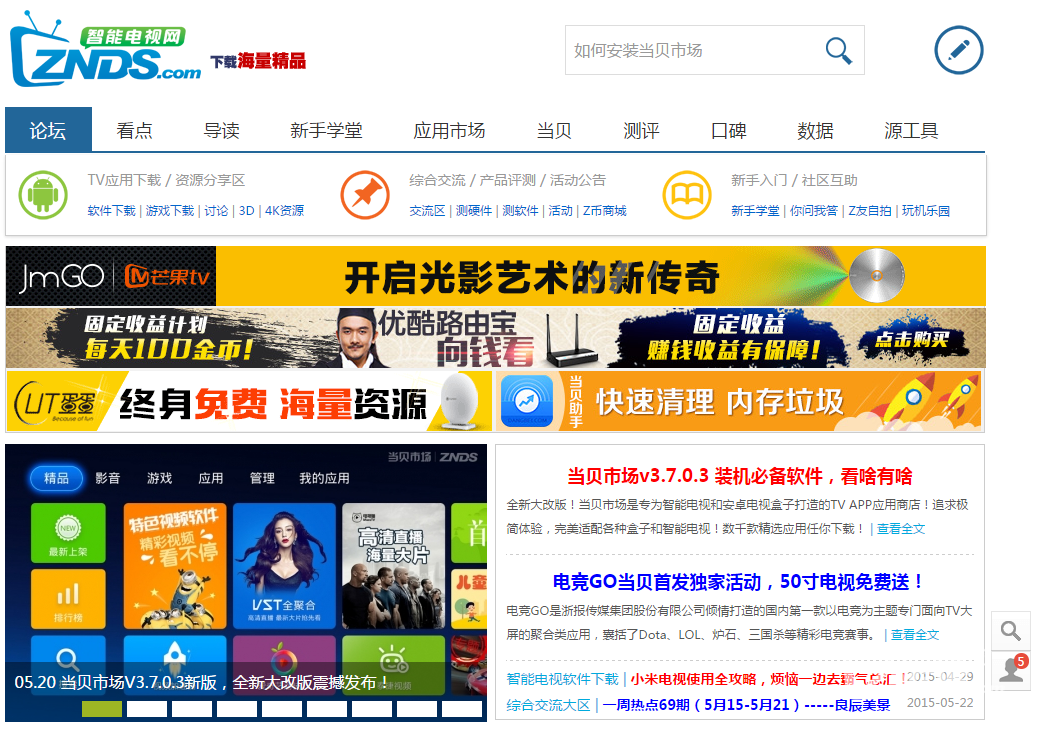Go to the 源工具 navigation item
Image resolution: width=1053 pixels, height=734 pixels.
(x=911, y=130)
